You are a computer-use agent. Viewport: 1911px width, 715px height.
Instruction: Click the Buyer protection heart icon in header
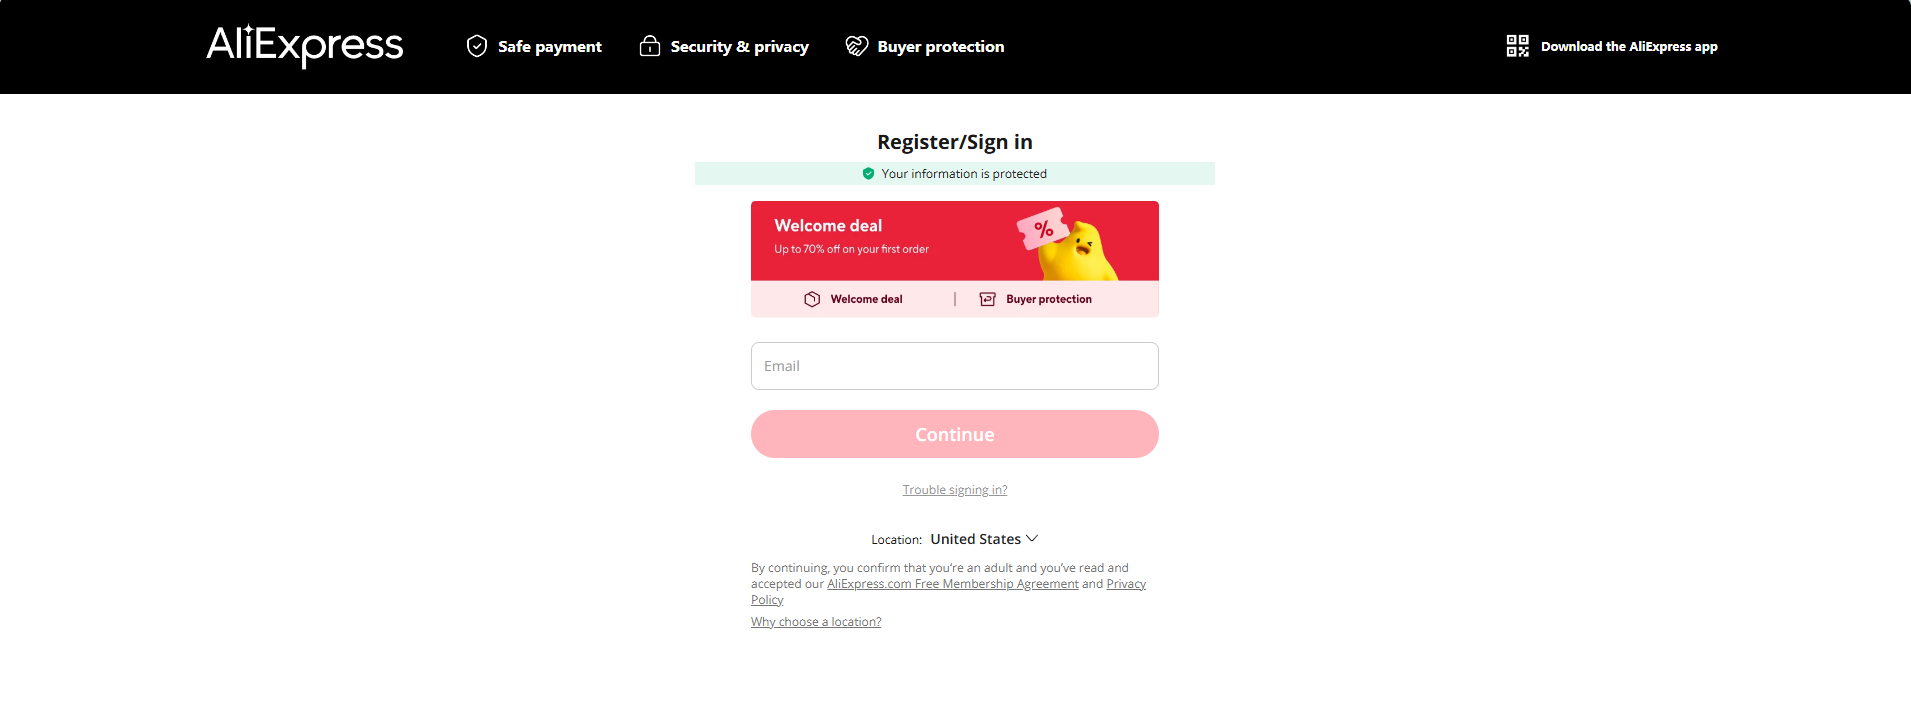click(857, 46)
